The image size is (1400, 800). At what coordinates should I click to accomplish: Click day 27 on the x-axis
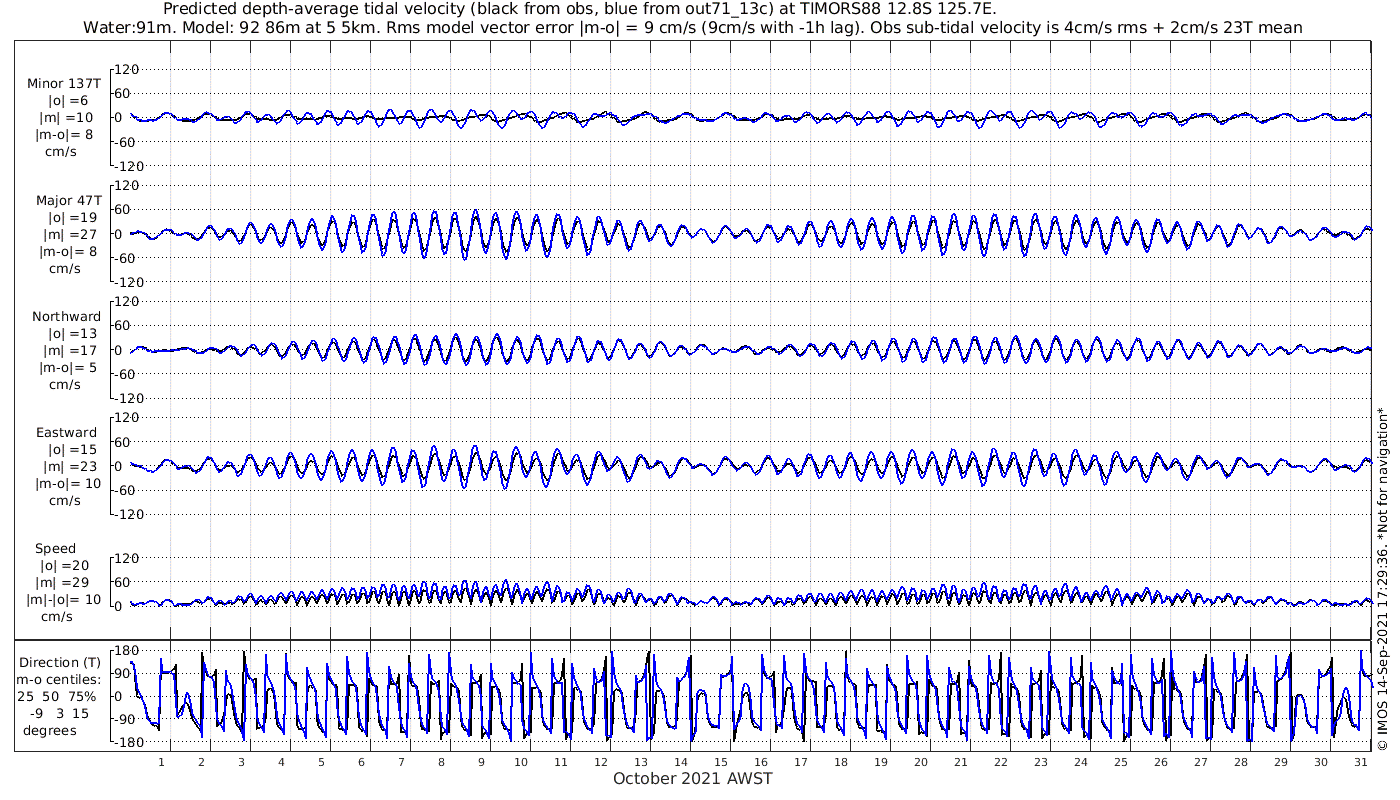(1201, 762)
